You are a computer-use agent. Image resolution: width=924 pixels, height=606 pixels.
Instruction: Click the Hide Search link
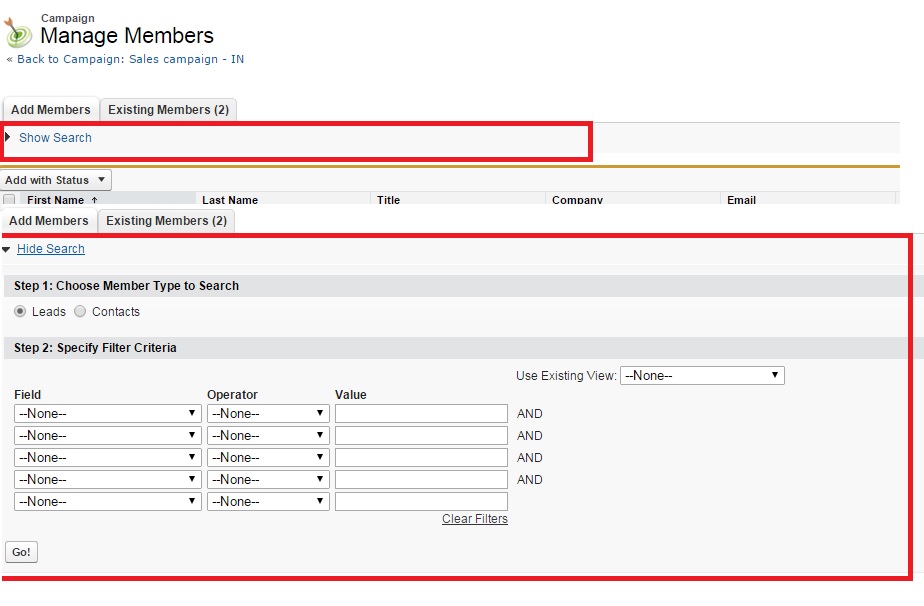pos(51,249)
